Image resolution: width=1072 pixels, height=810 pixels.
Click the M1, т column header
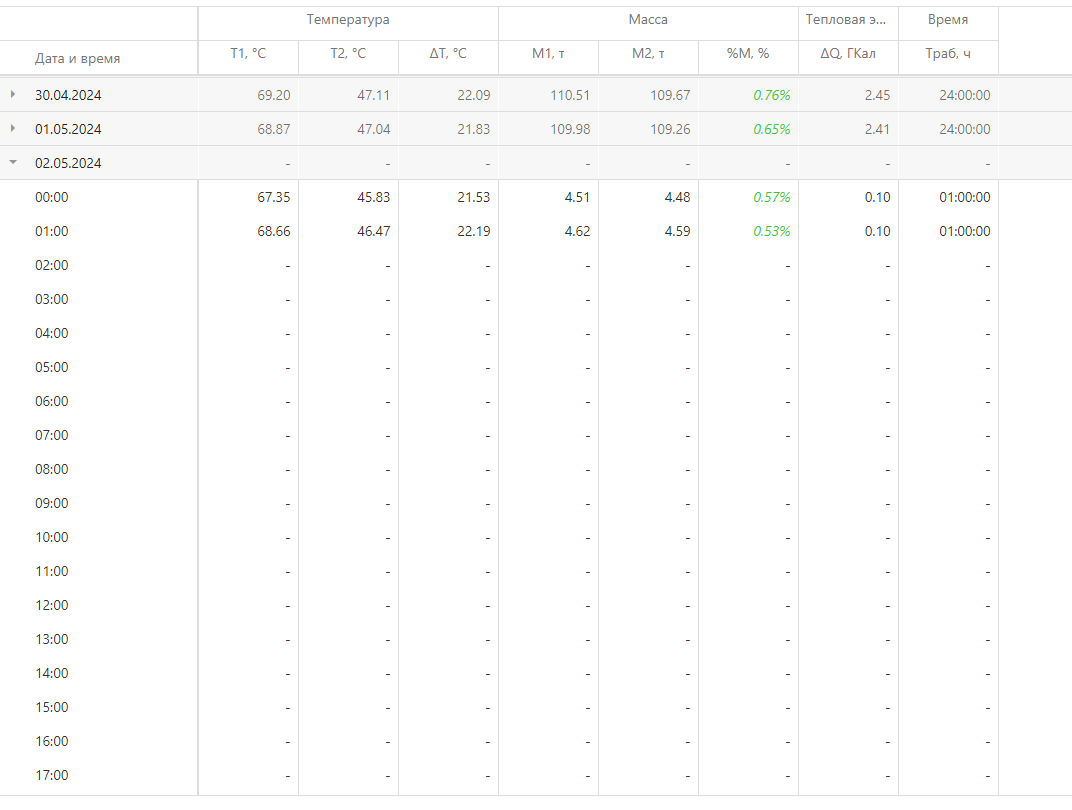click(548, 54)
